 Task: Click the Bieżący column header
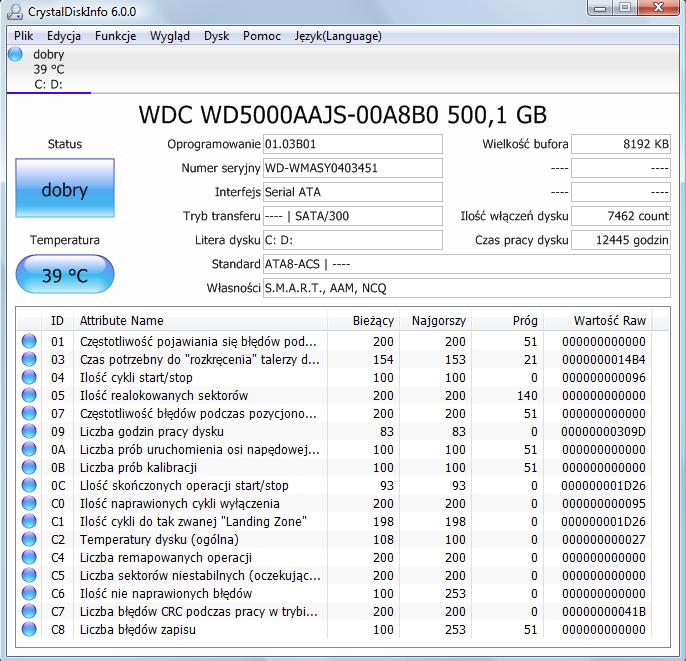tap(363, 321)
